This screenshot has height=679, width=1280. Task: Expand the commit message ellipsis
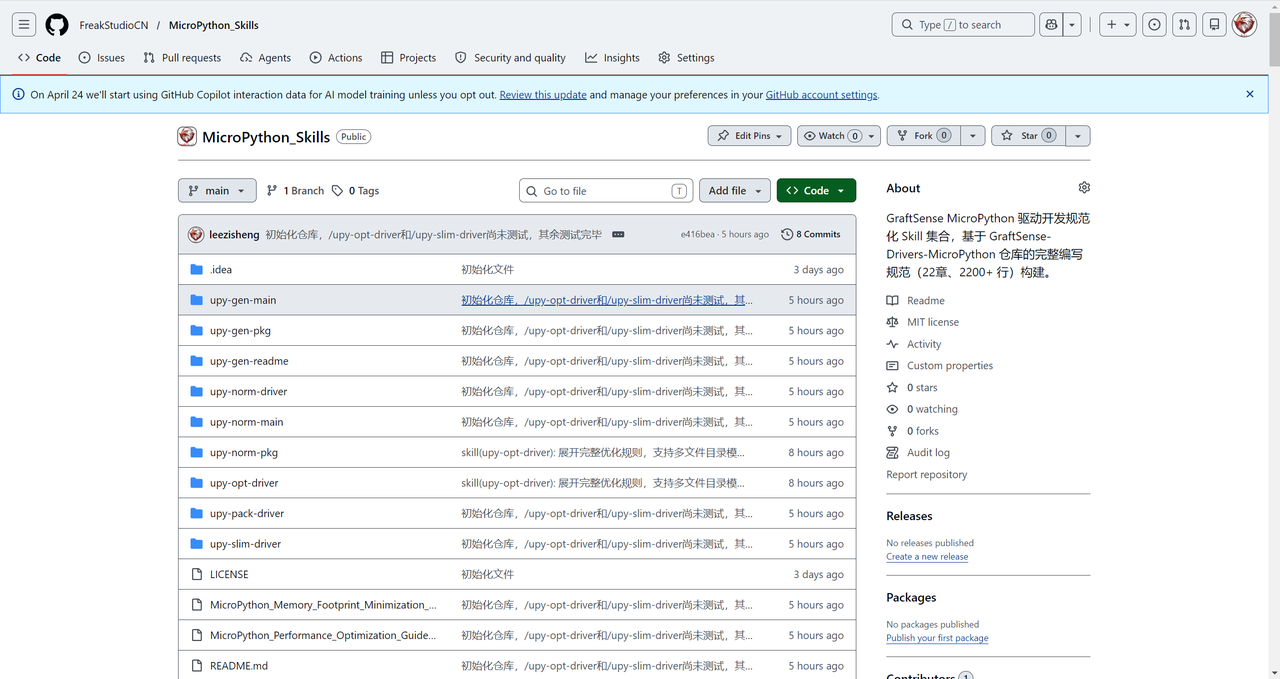tap(618, 235)
